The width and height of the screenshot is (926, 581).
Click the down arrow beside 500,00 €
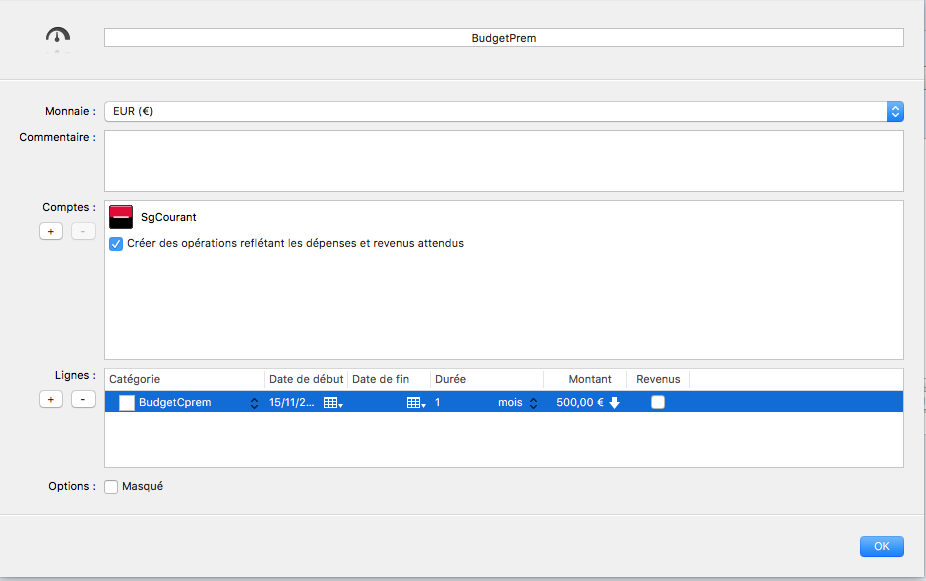615,403
